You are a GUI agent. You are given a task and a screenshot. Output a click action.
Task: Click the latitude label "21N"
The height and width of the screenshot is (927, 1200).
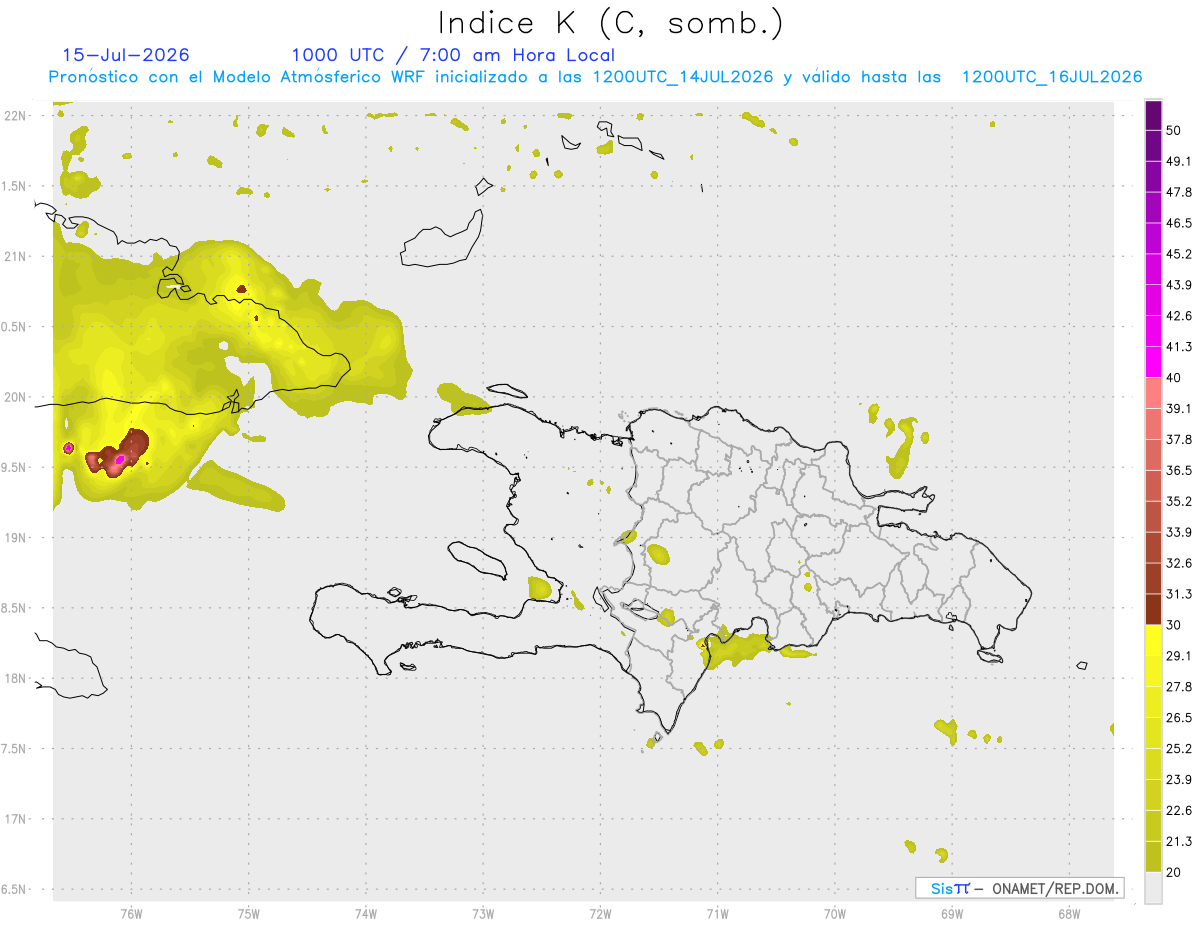[x=14, y=256]
